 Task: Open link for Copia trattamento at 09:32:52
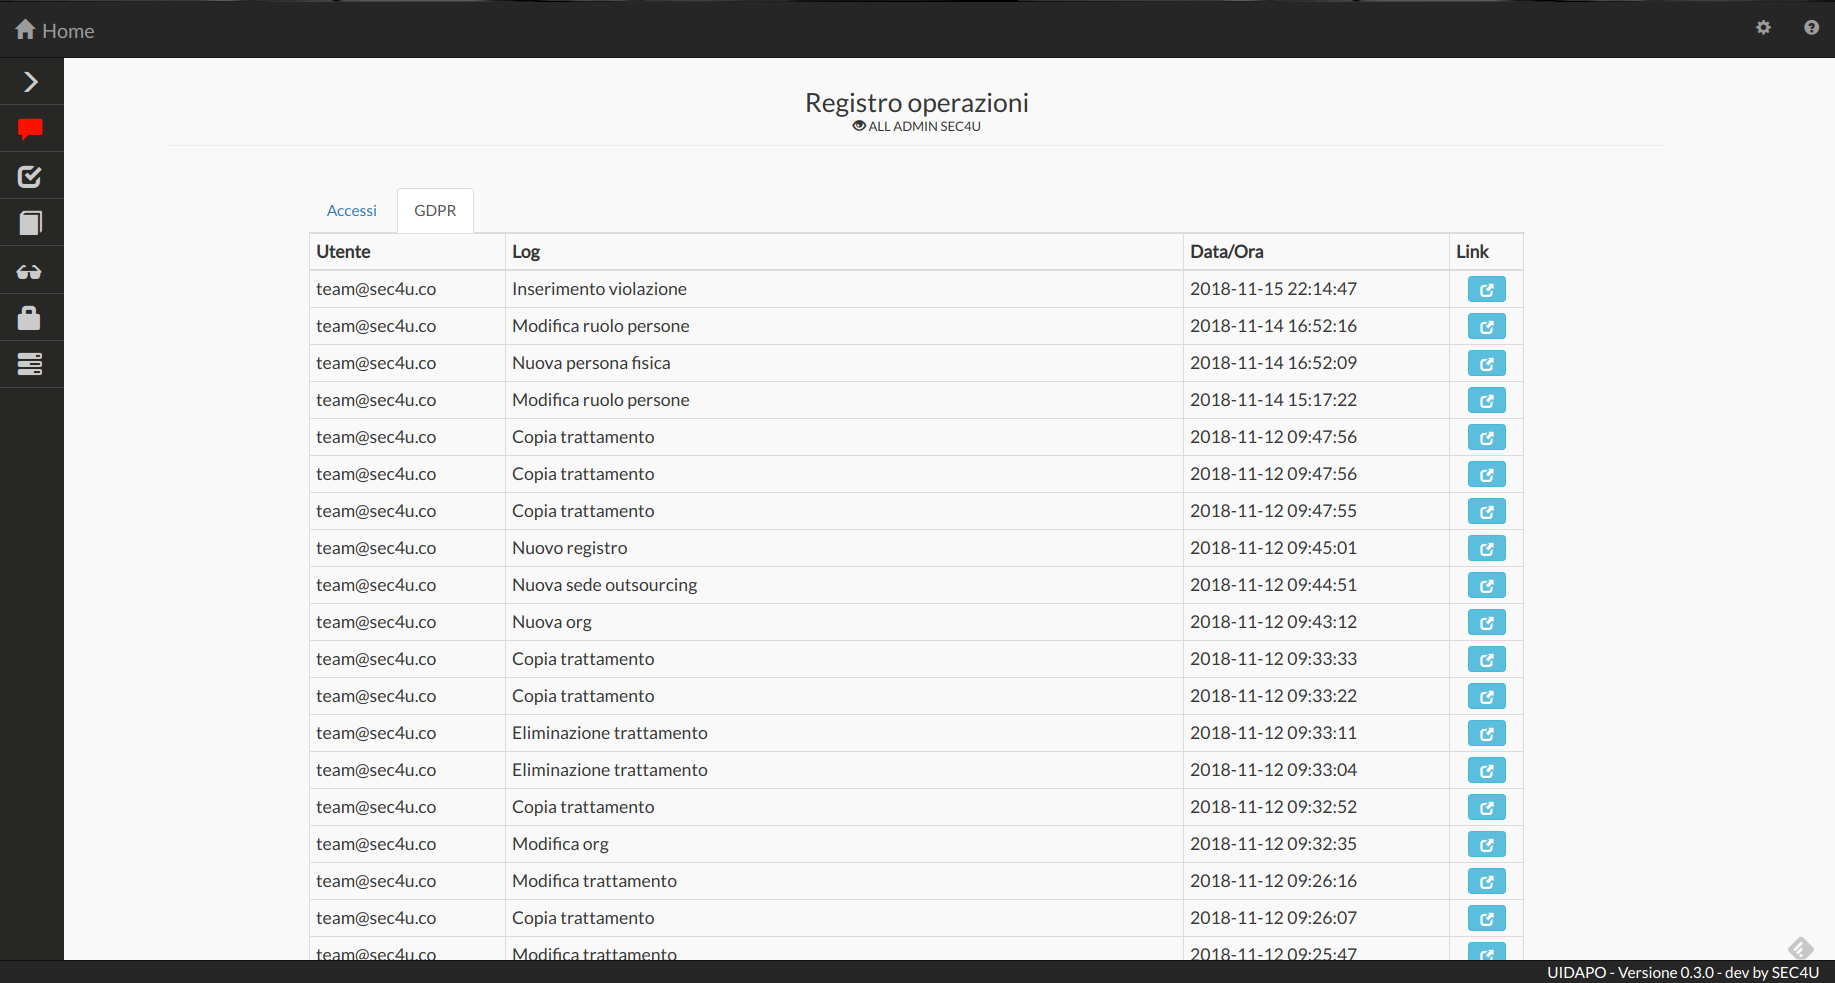pyautogui.click(x=1487, y=808)
